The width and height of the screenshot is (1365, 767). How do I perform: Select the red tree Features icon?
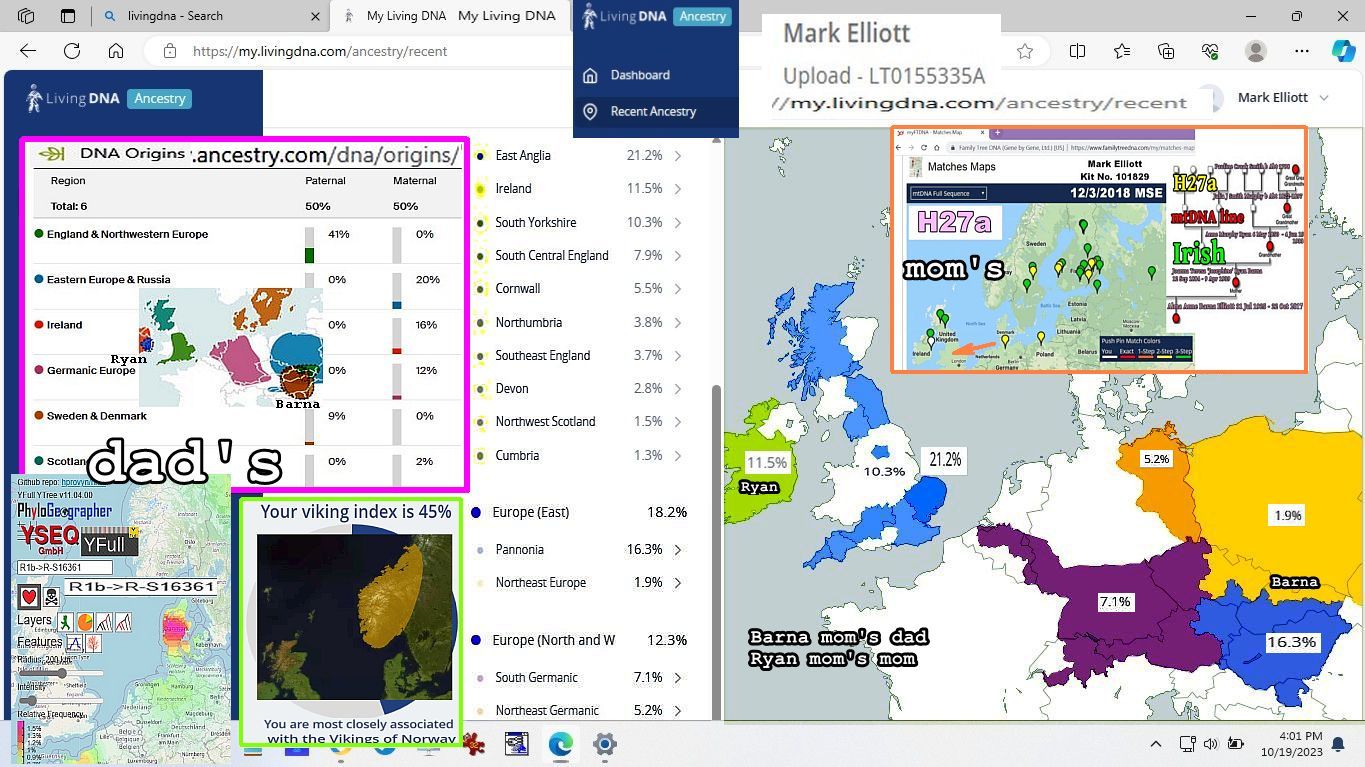tap(93, 643)
